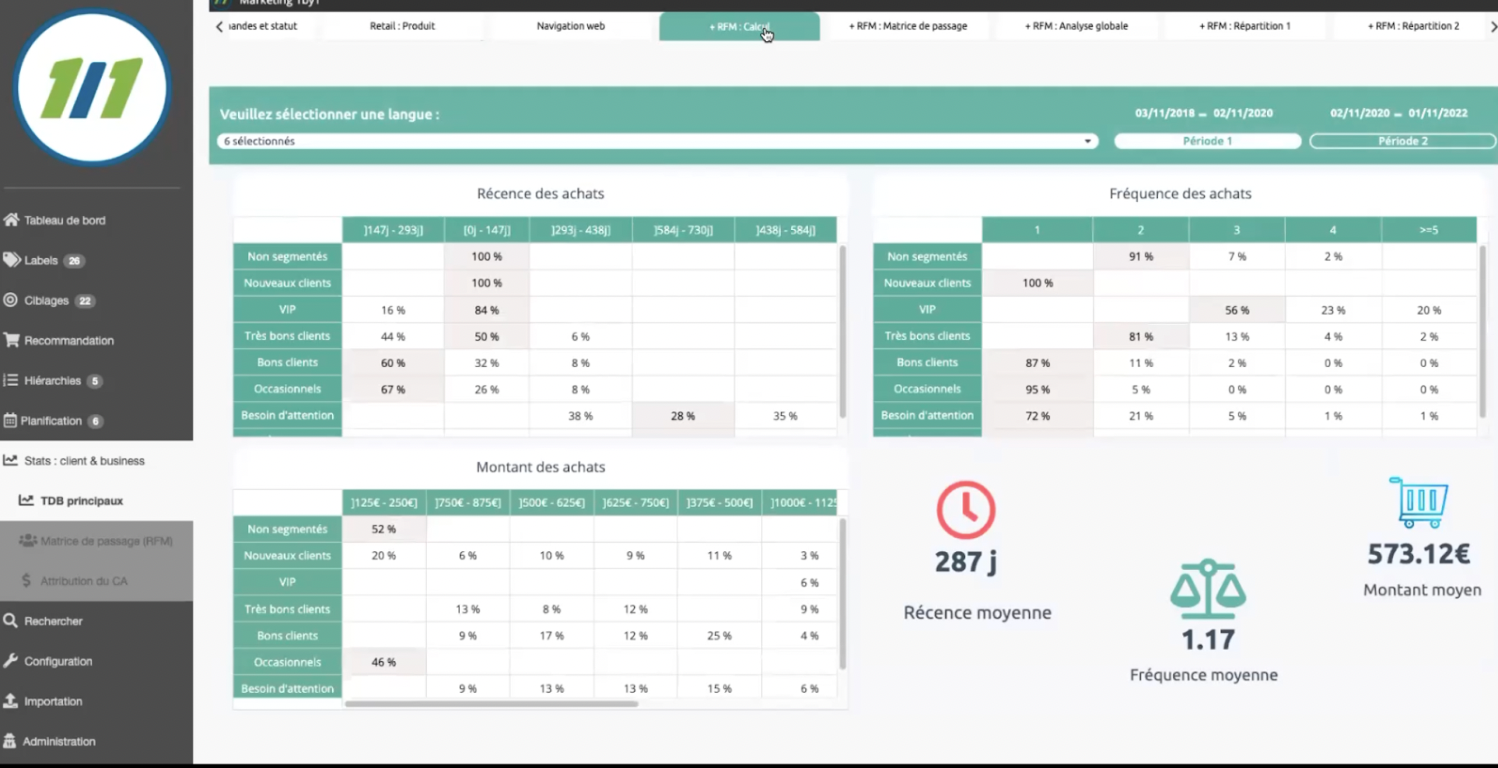Open the language selection dropdown
The width and height of the screenshot is (1498, 768).
coord(657,141)
